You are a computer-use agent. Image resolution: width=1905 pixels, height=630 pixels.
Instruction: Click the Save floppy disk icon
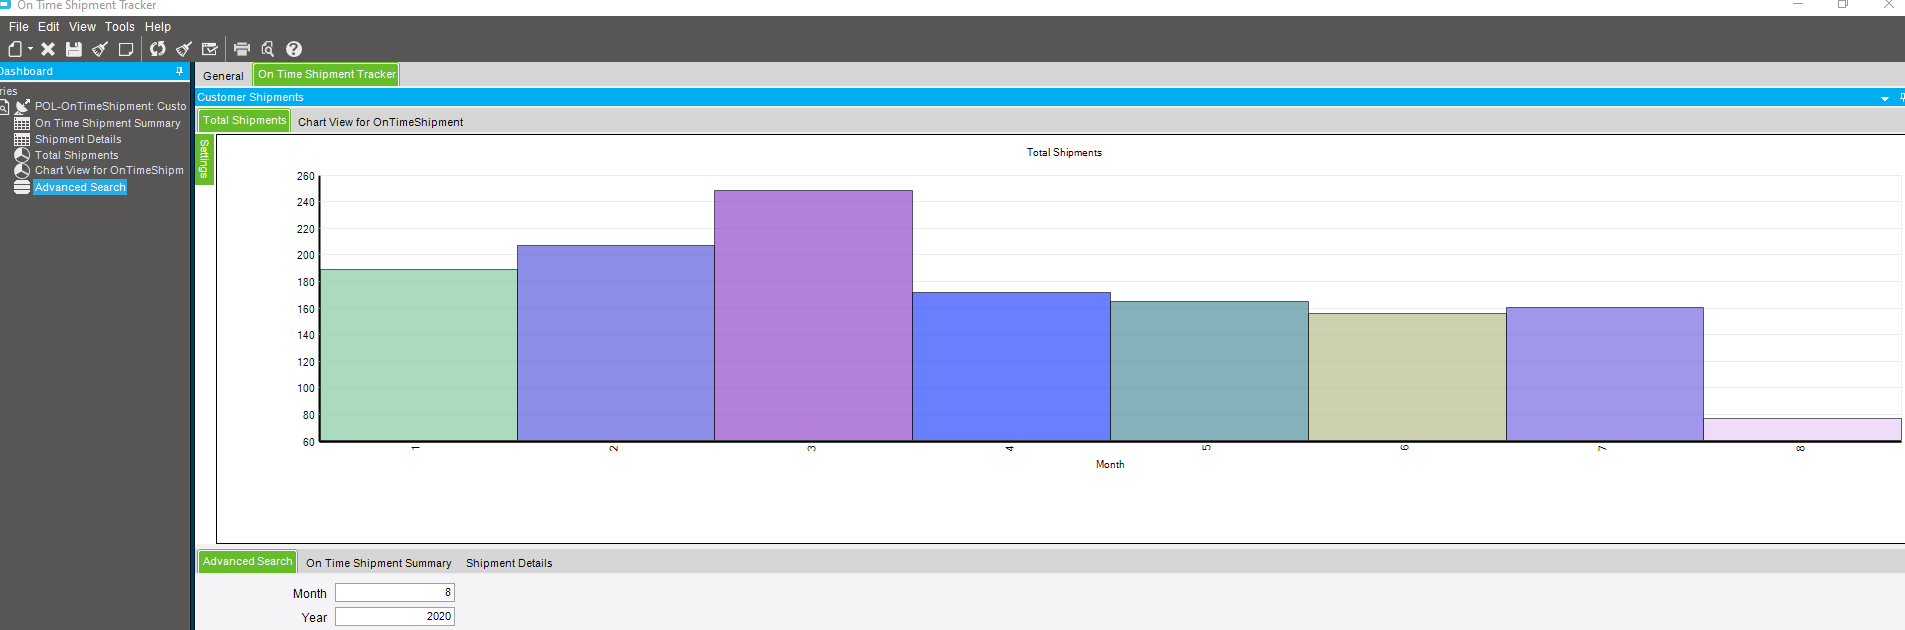73,49
